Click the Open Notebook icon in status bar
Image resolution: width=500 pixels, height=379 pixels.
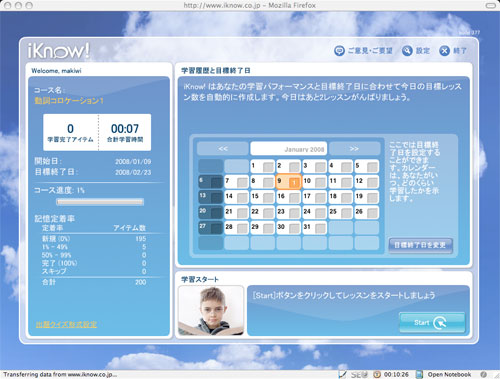[x=419, y=374]
